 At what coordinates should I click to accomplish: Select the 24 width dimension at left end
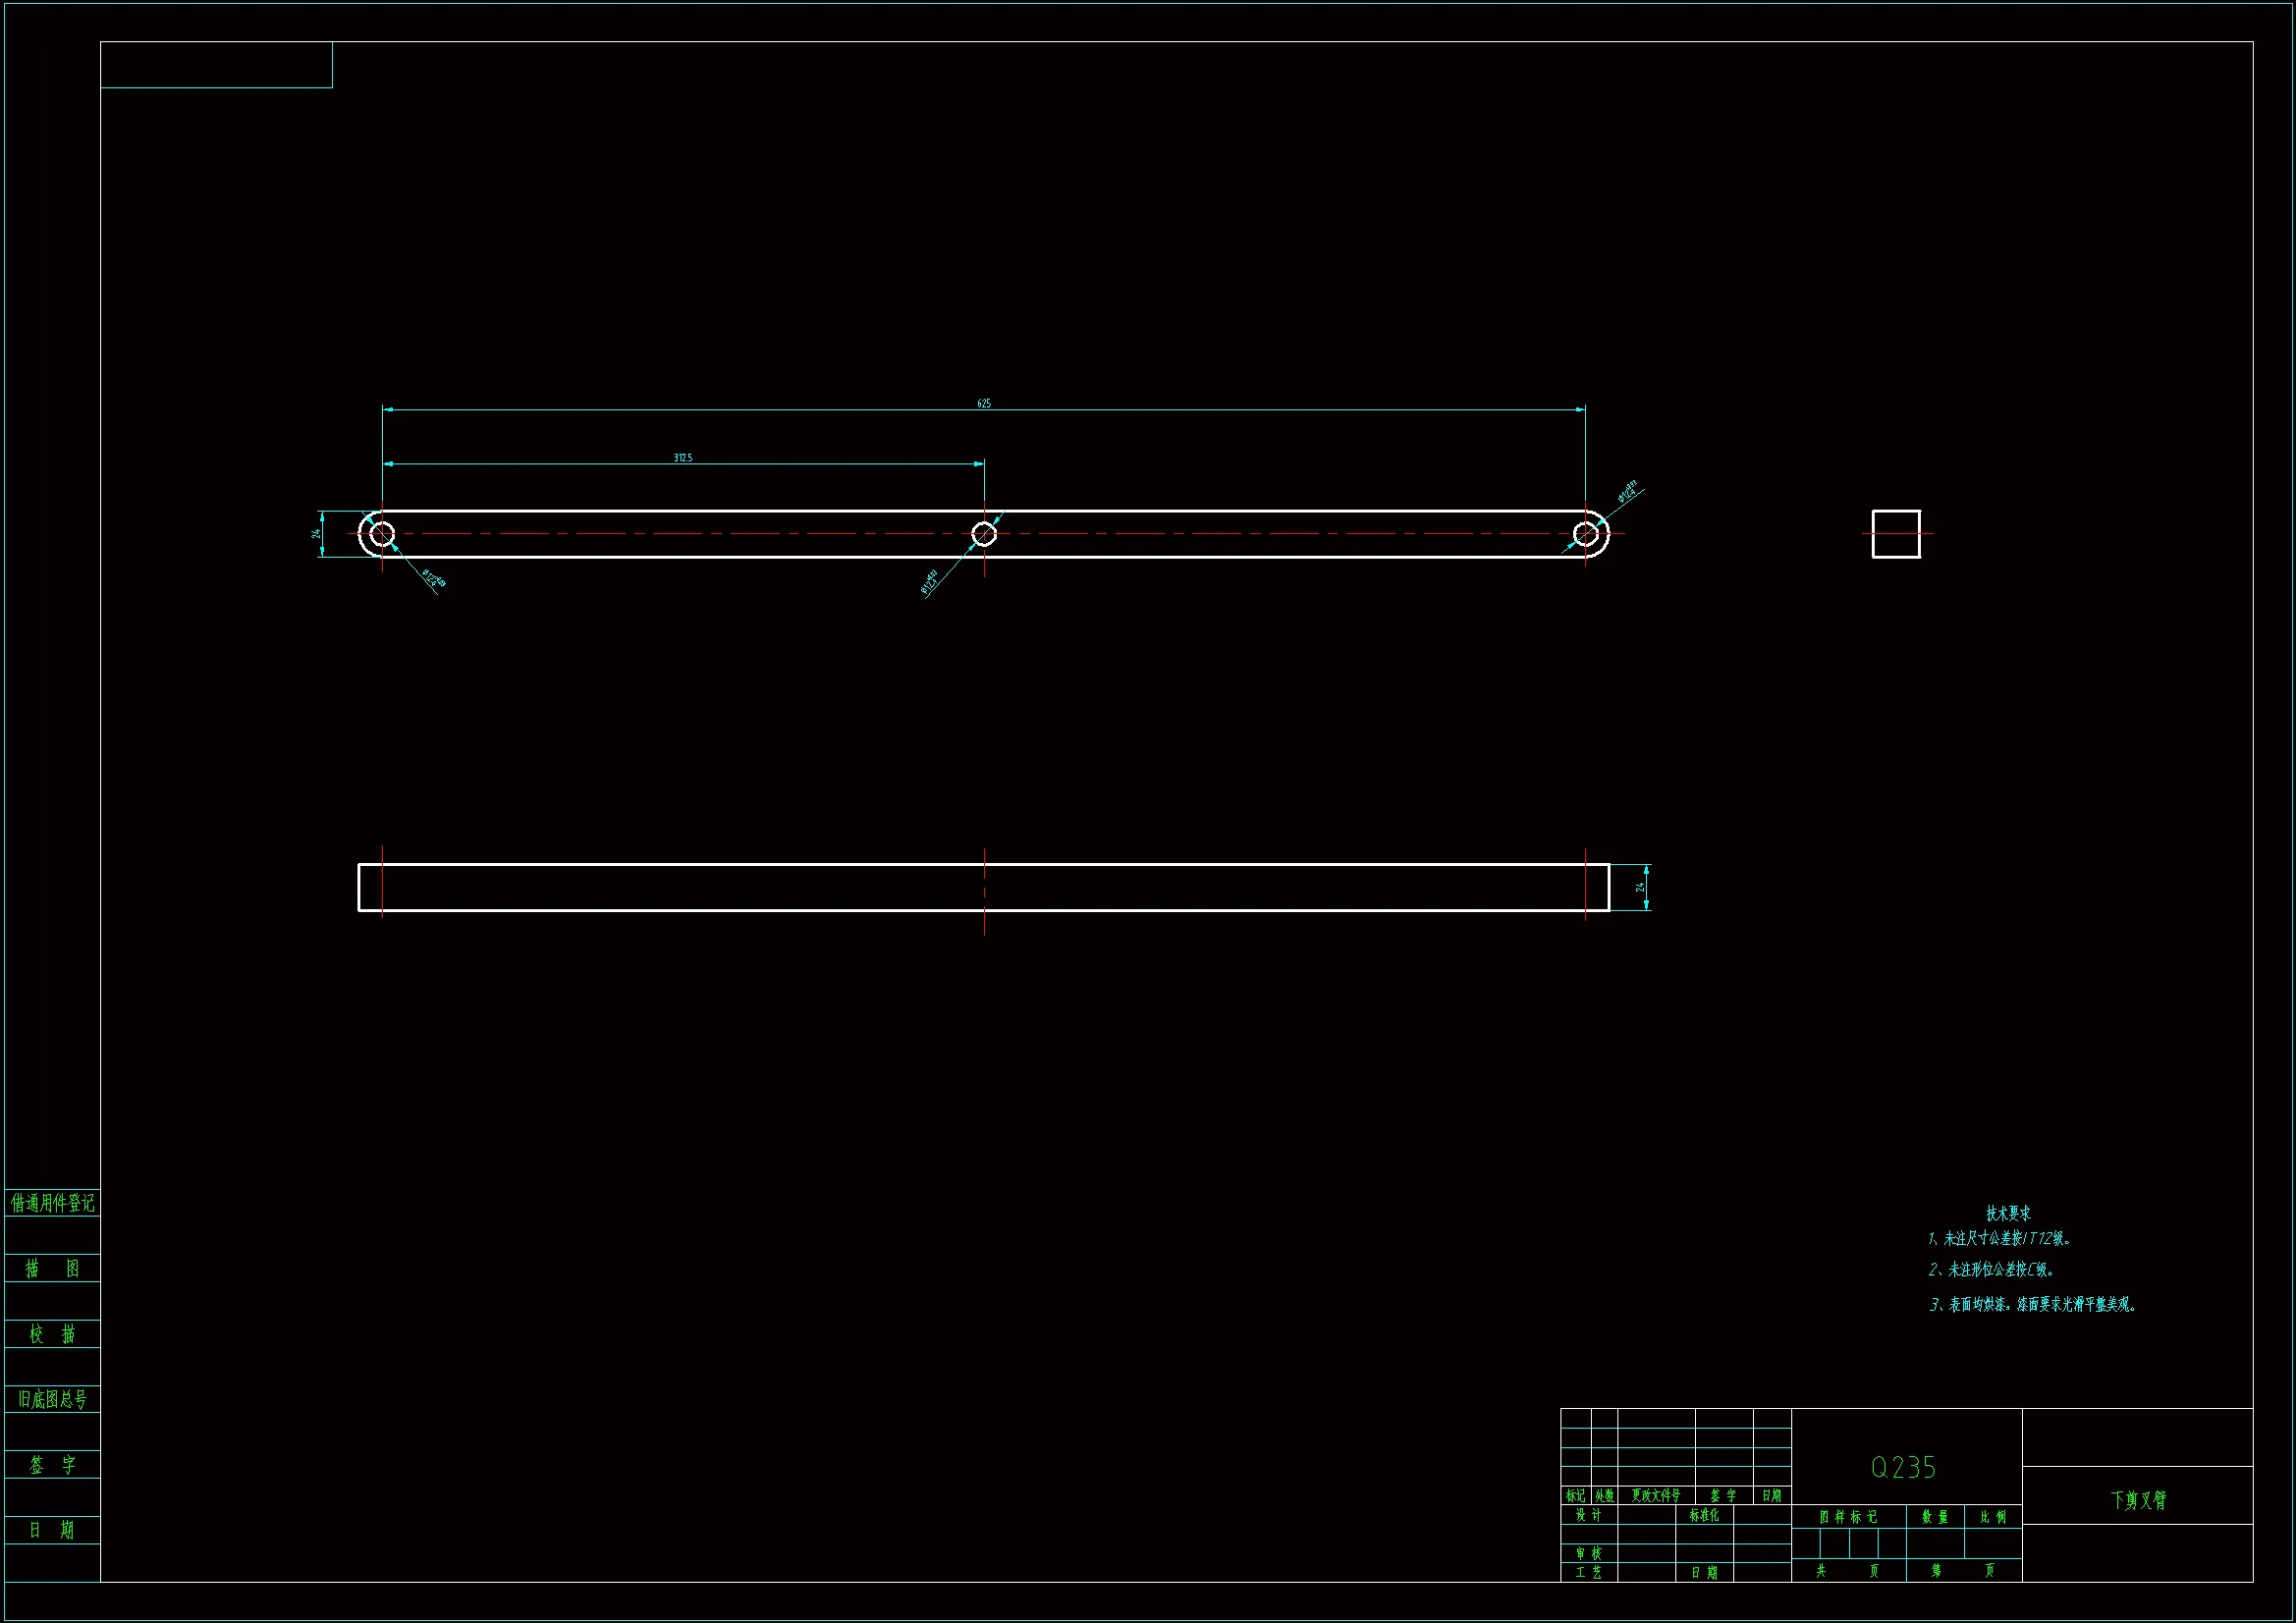pyautogui.click(x=316, y=534)
